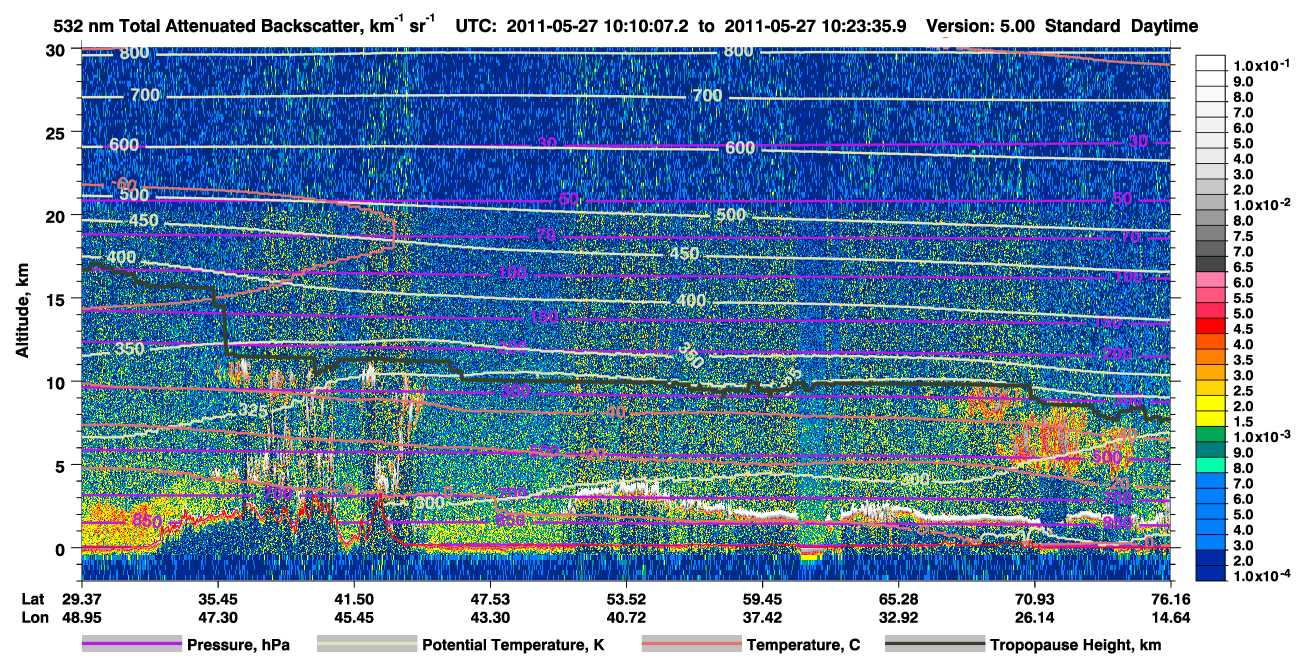This screenshot has height=667, width=1300.
Task: Click the "Potential Temperature, K" legend text
Action: [x=513, y=646]
